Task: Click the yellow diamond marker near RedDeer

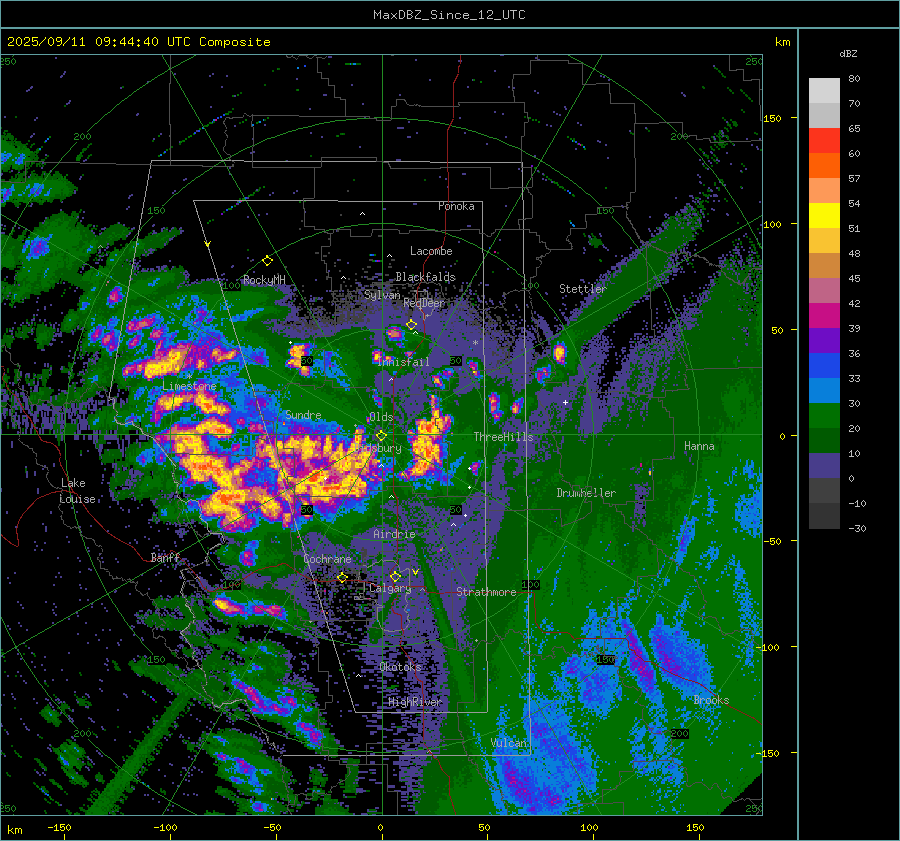Action: (412, 325)
